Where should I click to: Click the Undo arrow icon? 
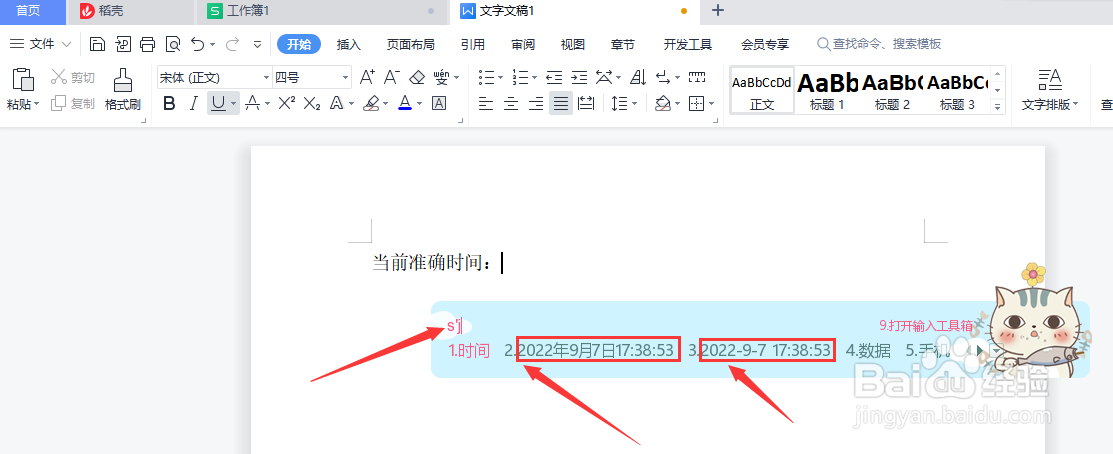click(197, 44)
